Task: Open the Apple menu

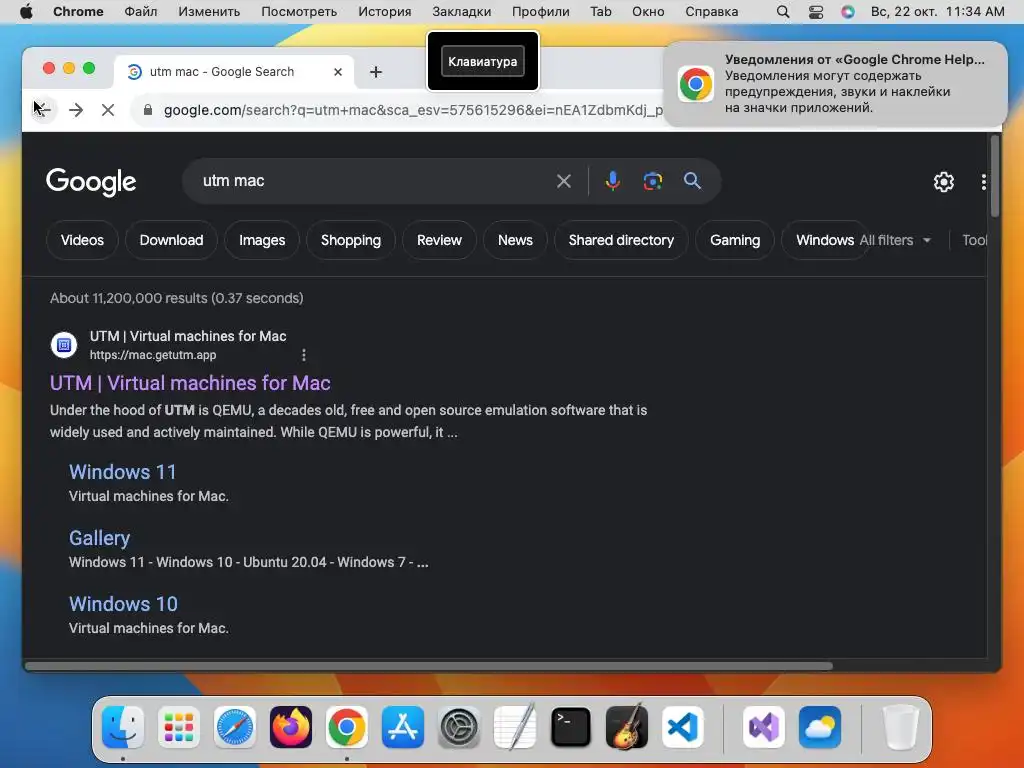Action: (x=26, y=12)
